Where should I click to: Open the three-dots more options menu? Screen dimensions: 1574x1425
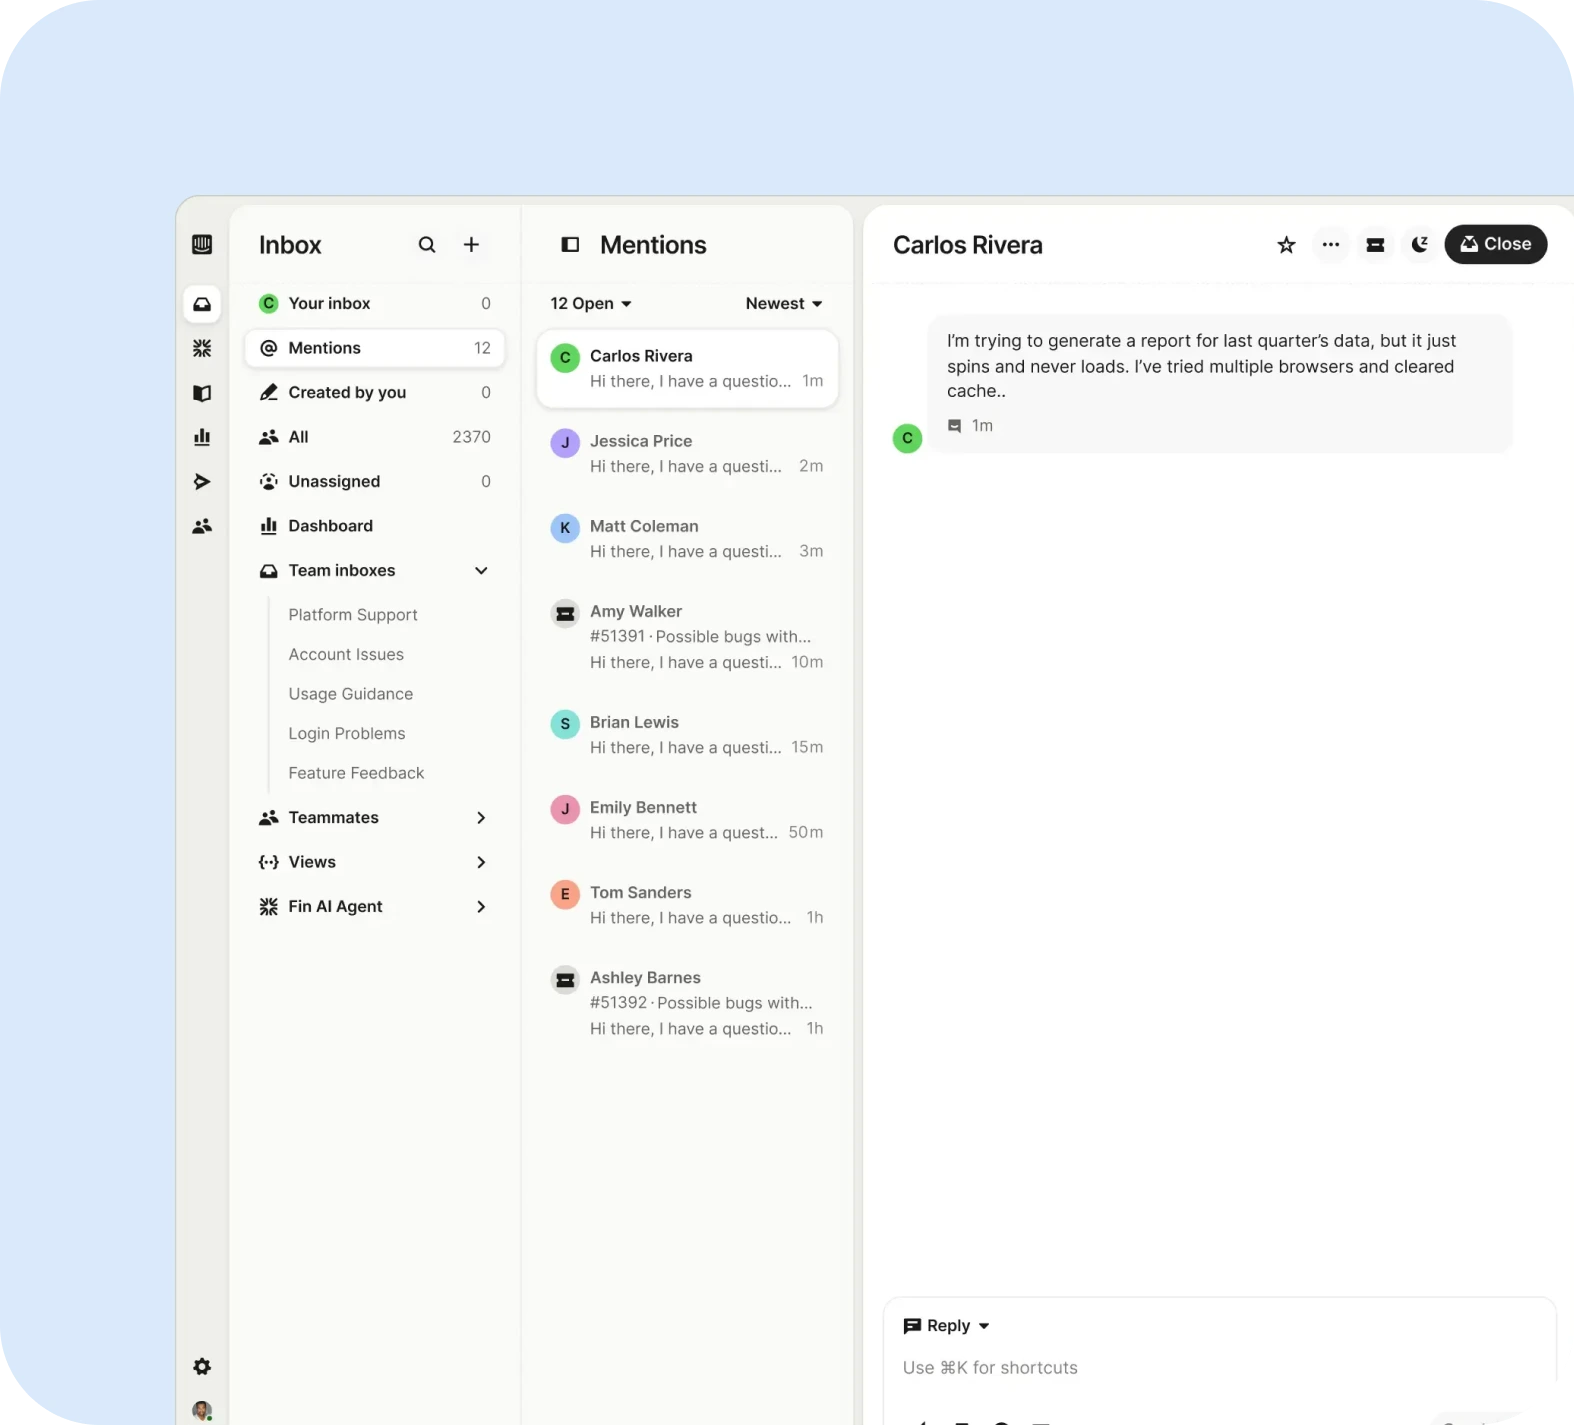[x=1330, y=245]
